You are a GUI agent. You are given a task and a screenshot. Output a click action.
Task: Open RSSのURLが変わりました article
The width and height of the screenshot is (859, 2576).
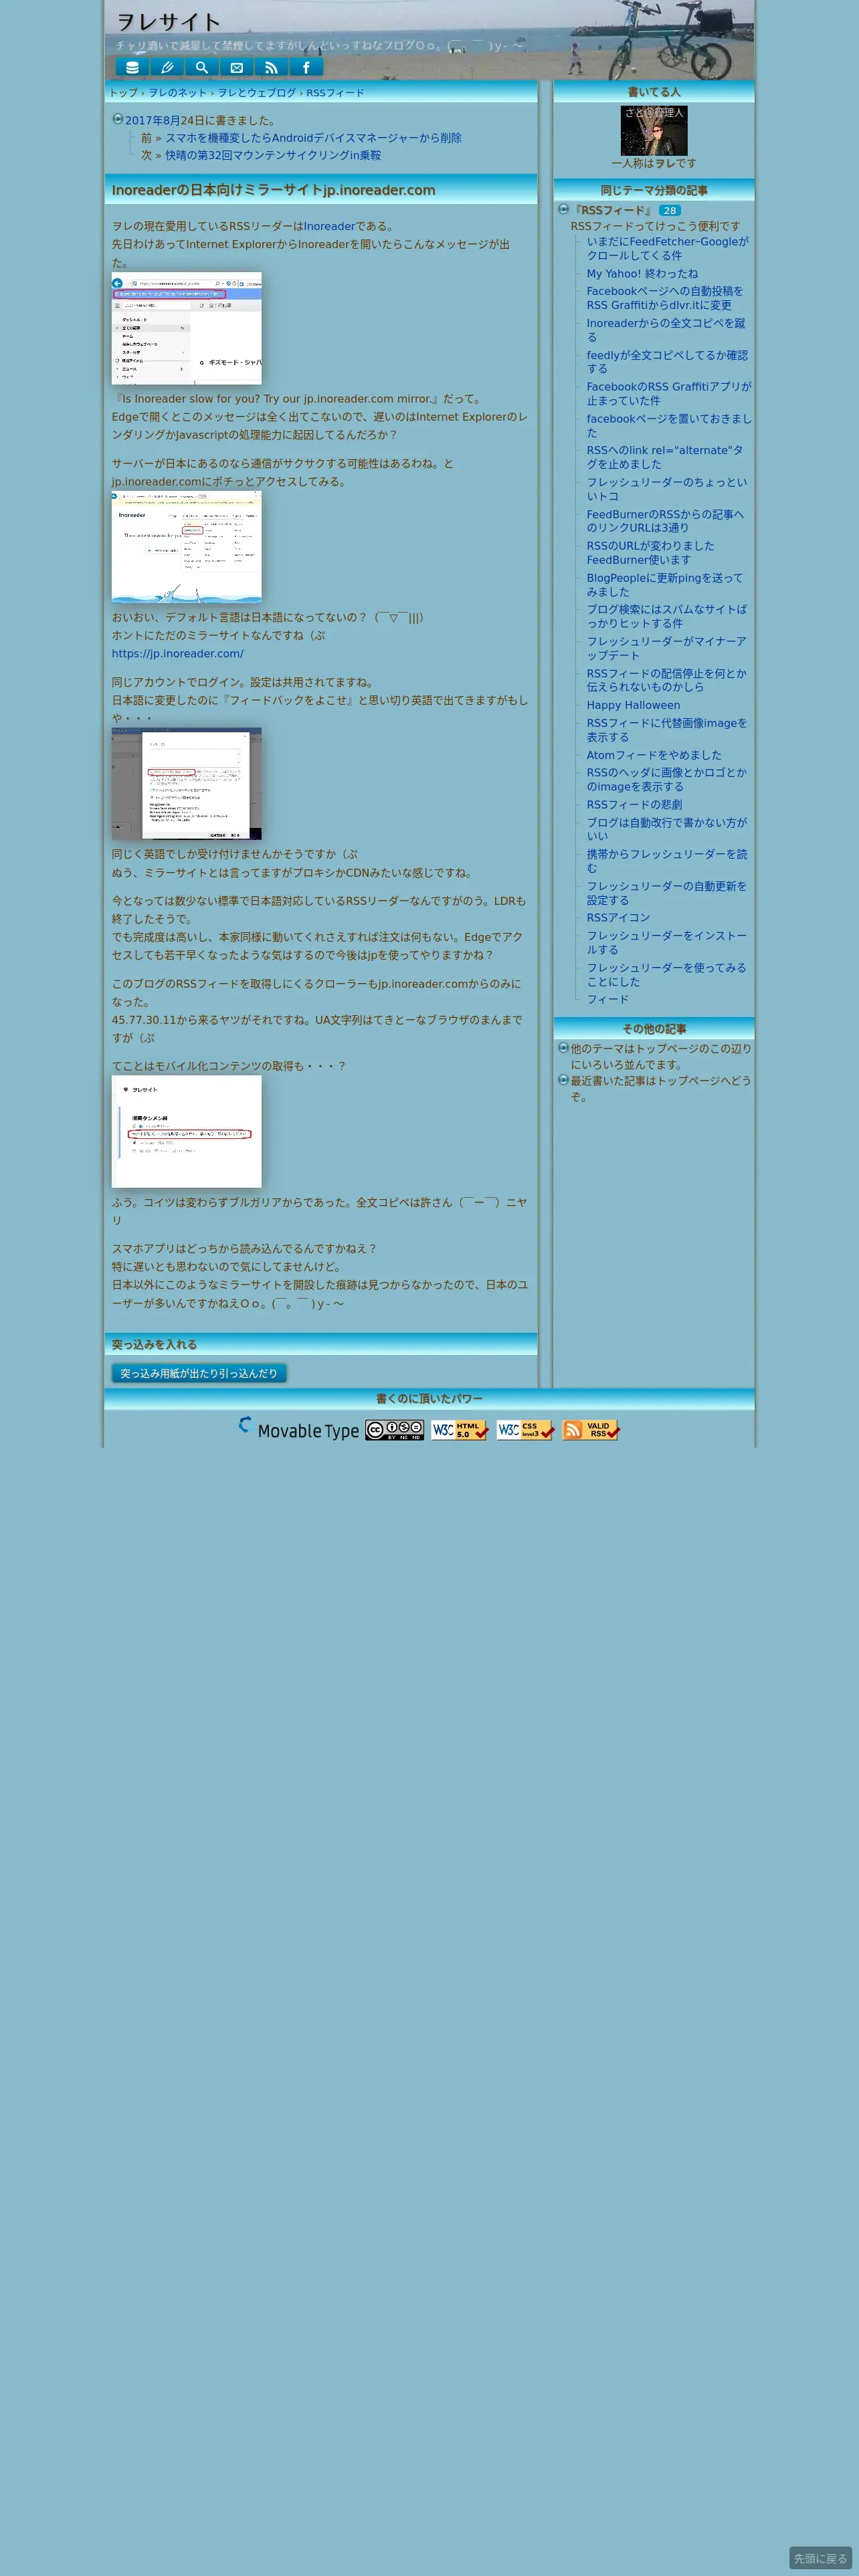pyautogui.click(x=651, y=553)
